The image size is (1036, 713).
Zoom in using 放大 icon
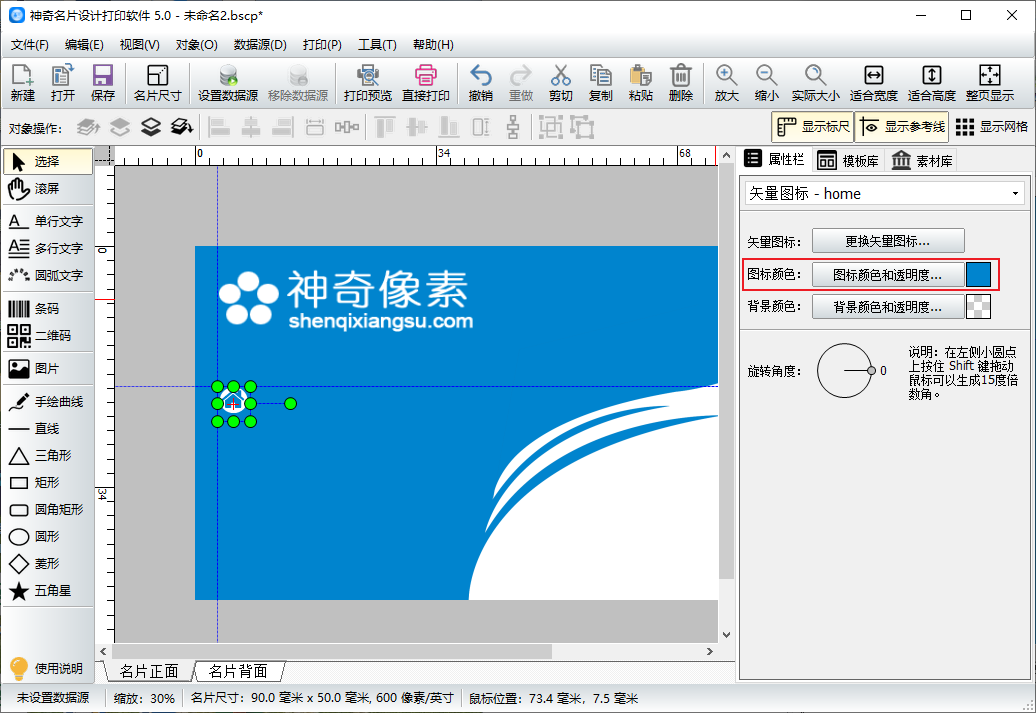coord(726,83)
